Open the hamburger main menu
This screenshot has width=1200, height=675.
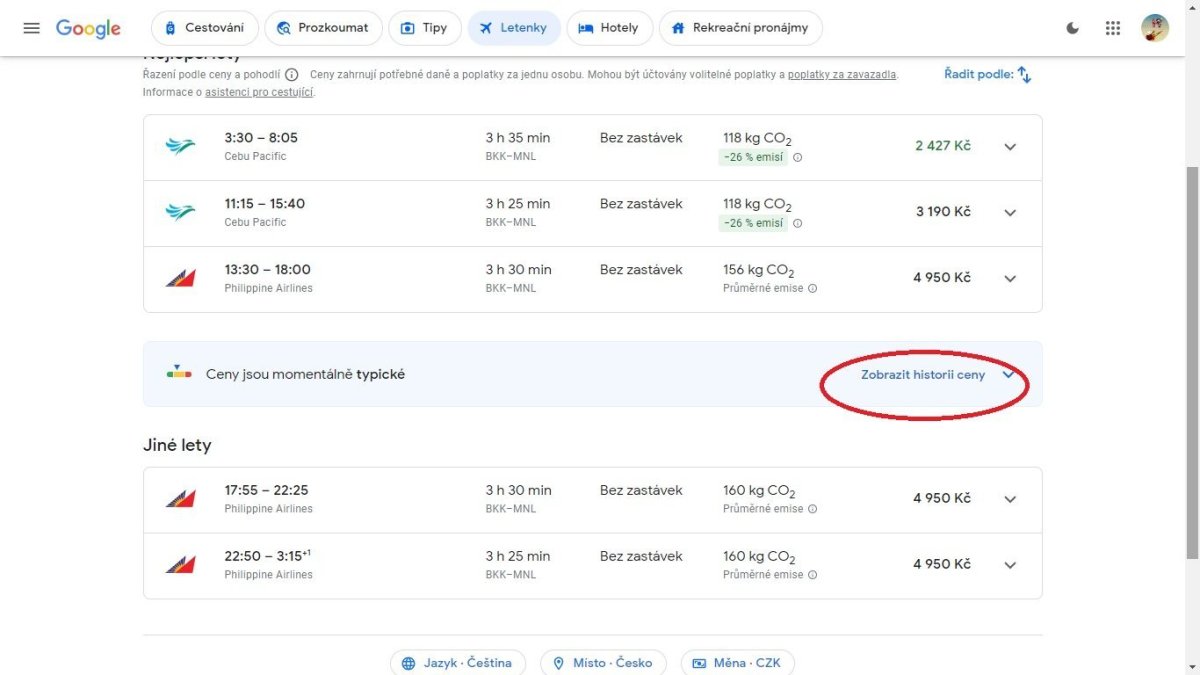tap(31, 28)
